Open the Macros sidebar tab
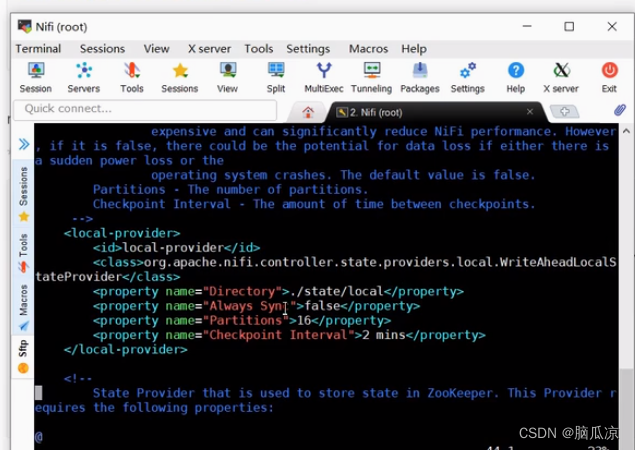635x450 pixels. (x=23, y=307)
